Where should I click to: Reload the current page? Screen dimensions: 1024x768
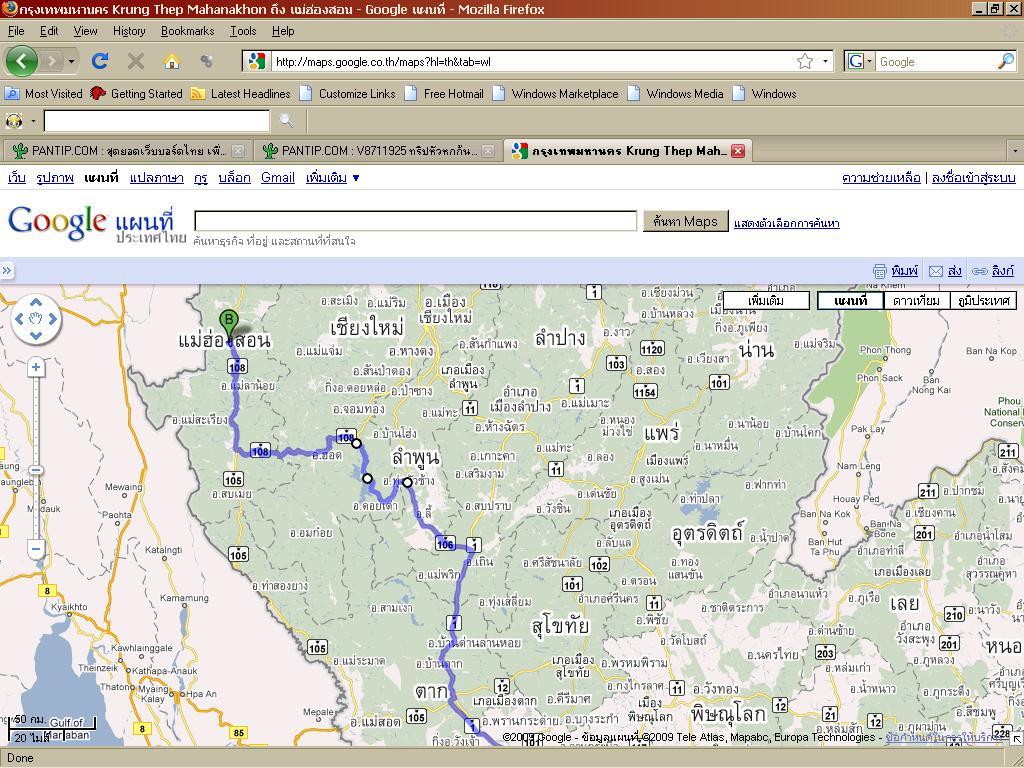100,61
